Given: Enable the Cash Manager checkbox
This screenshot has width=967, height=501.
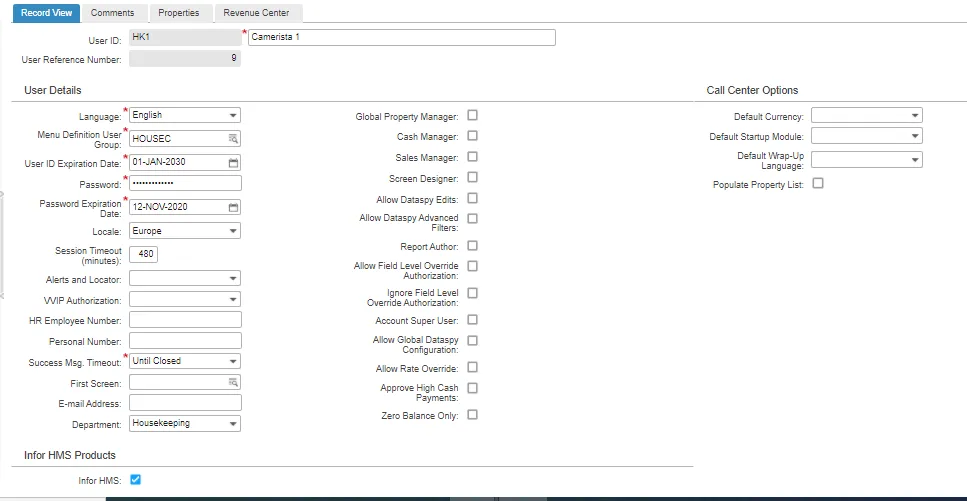Looking at the screenshot, I should (x=472, y=136).
